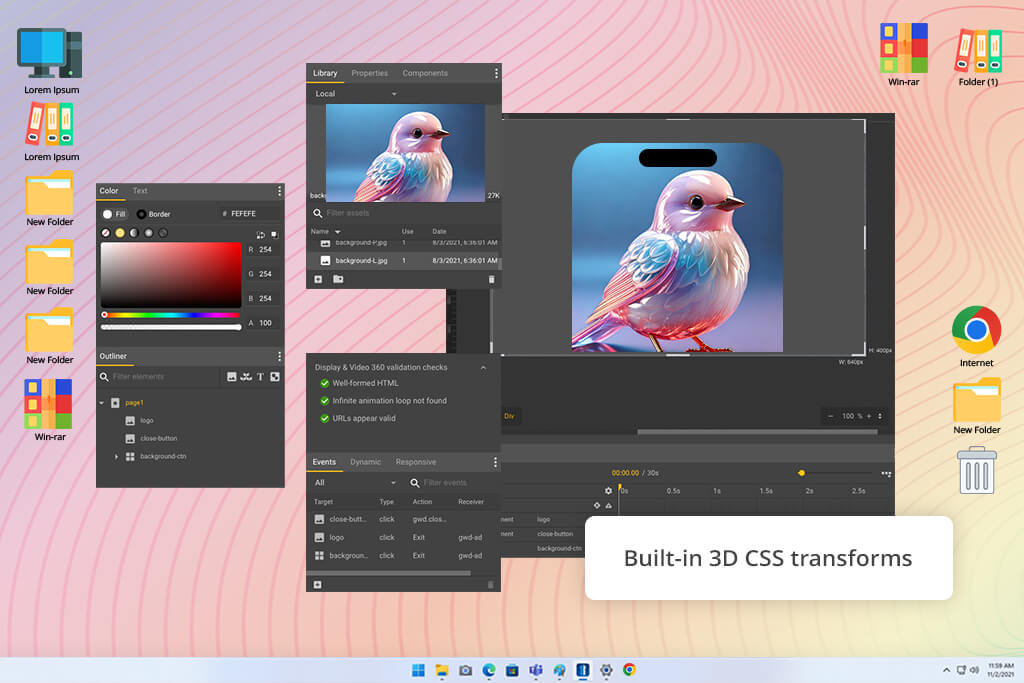Image resolution: width=1024 pixels, height=683 pixels.
Task: Click the new folder icon in Library panel
Action: tap(338, 279)
